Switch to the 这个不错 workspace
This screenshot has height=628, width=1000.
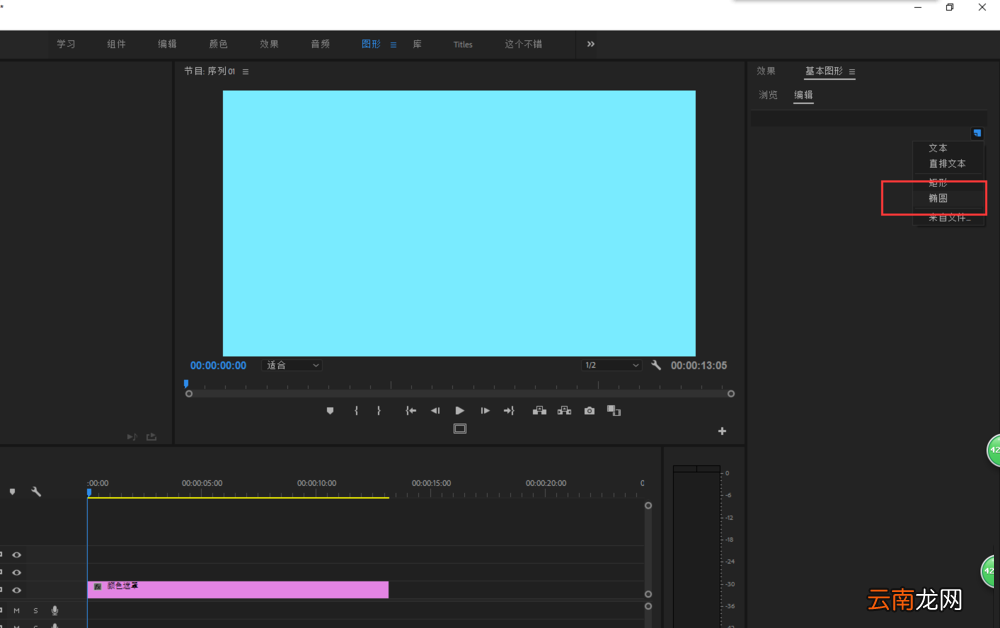click(x=524, y=44)
